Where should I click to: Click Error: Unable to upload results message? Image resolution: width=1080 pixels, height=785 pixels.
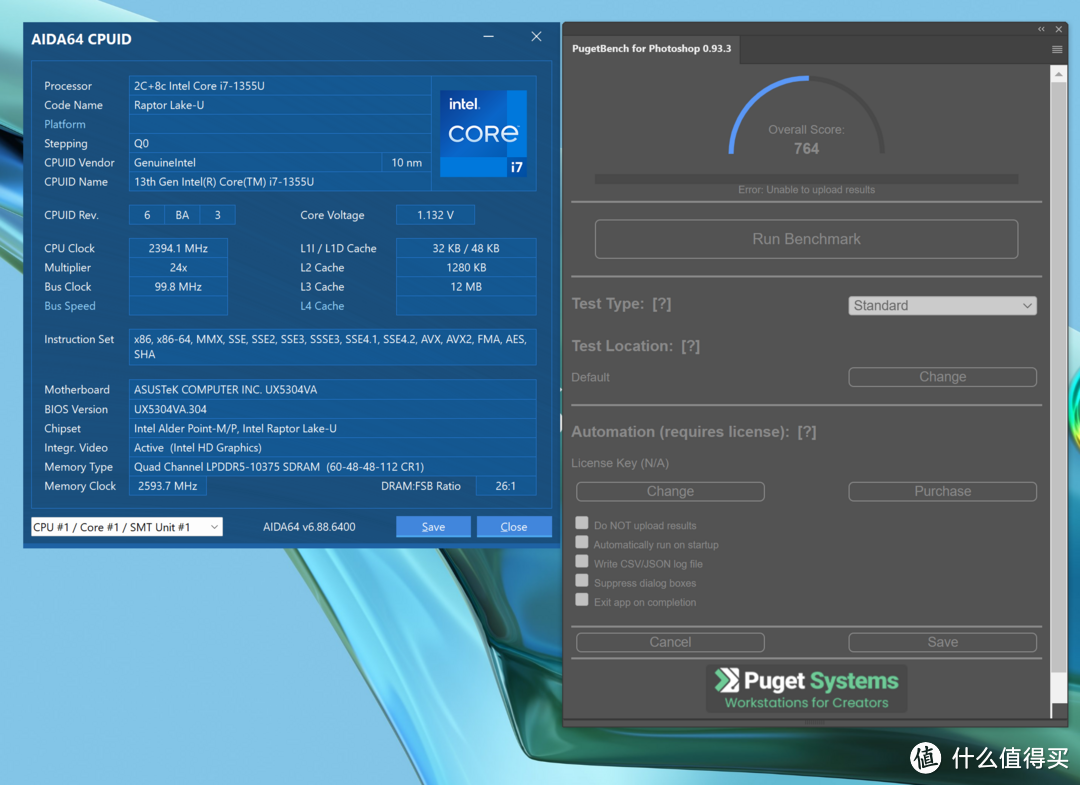coord(806,189)
